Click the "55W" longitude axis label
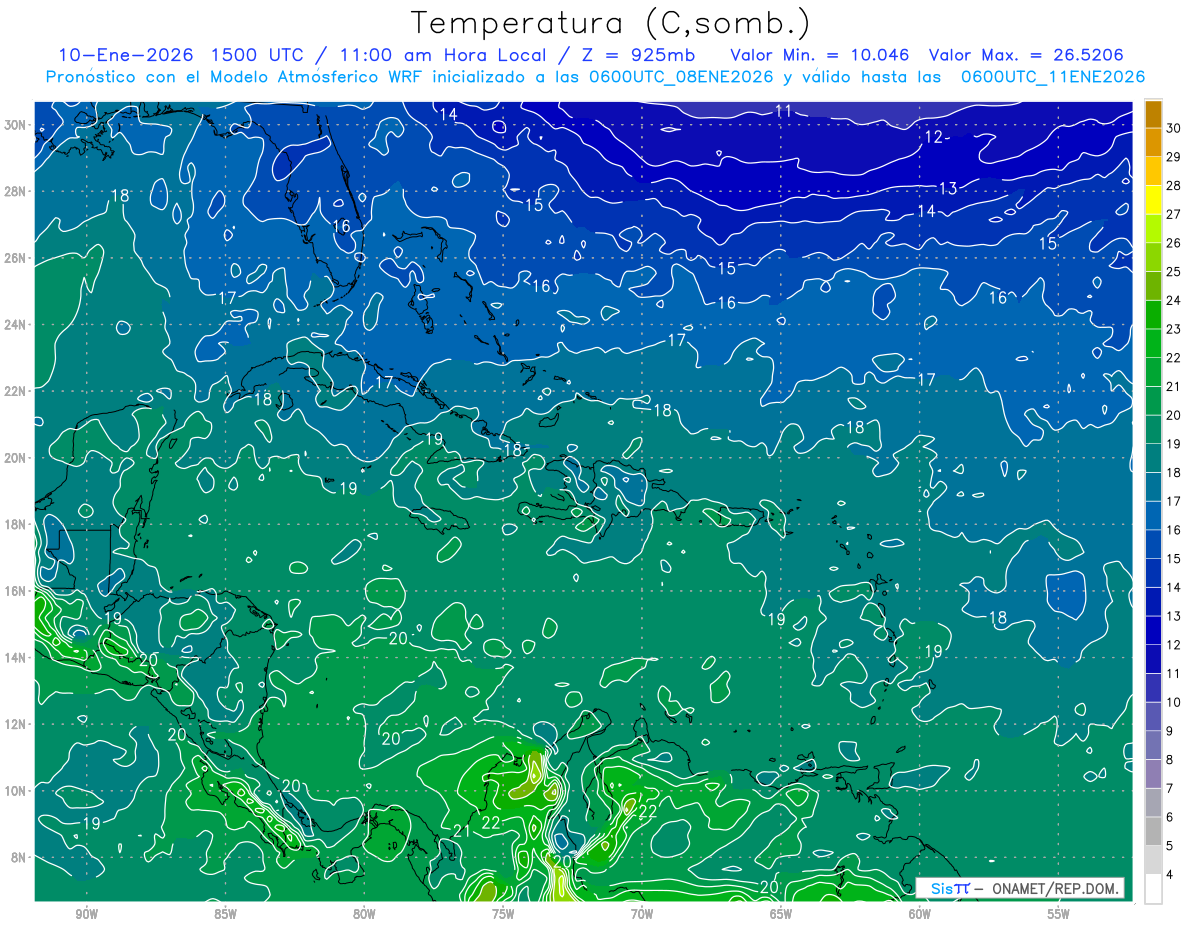 coord(1059,914)
